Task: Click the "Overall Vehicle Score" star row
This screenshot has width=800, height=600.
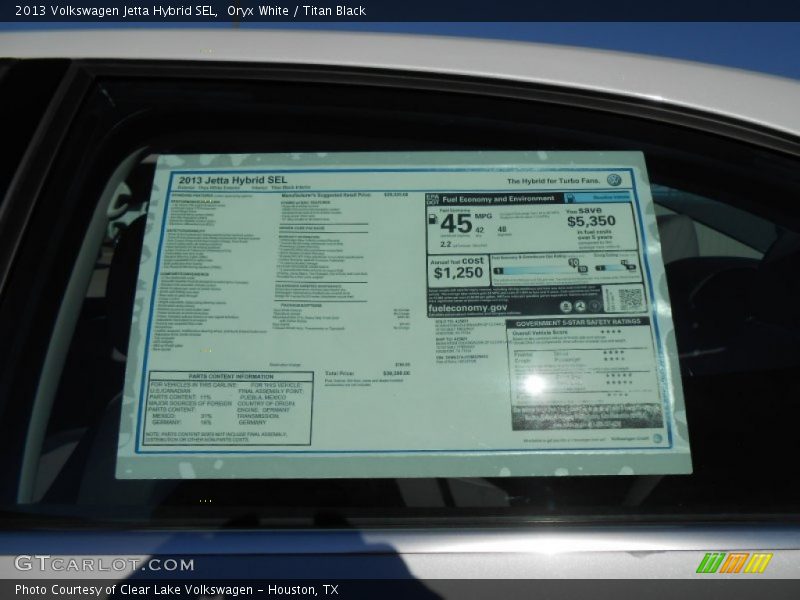Action: click(x=567, y=332)
